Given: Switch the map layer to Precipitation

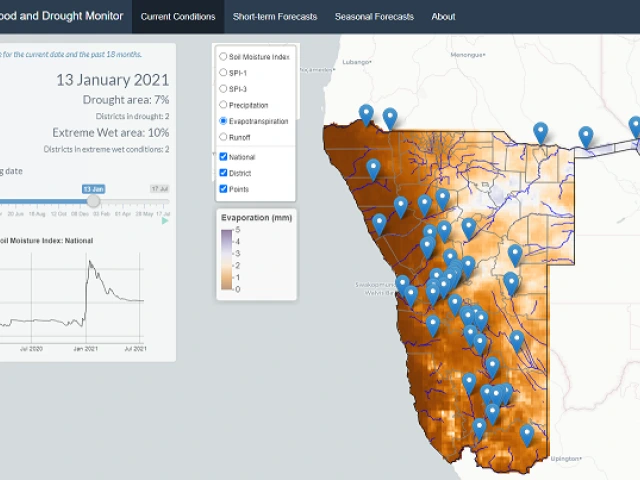Looking at the screenshot, I should click(x=223, y=105).
